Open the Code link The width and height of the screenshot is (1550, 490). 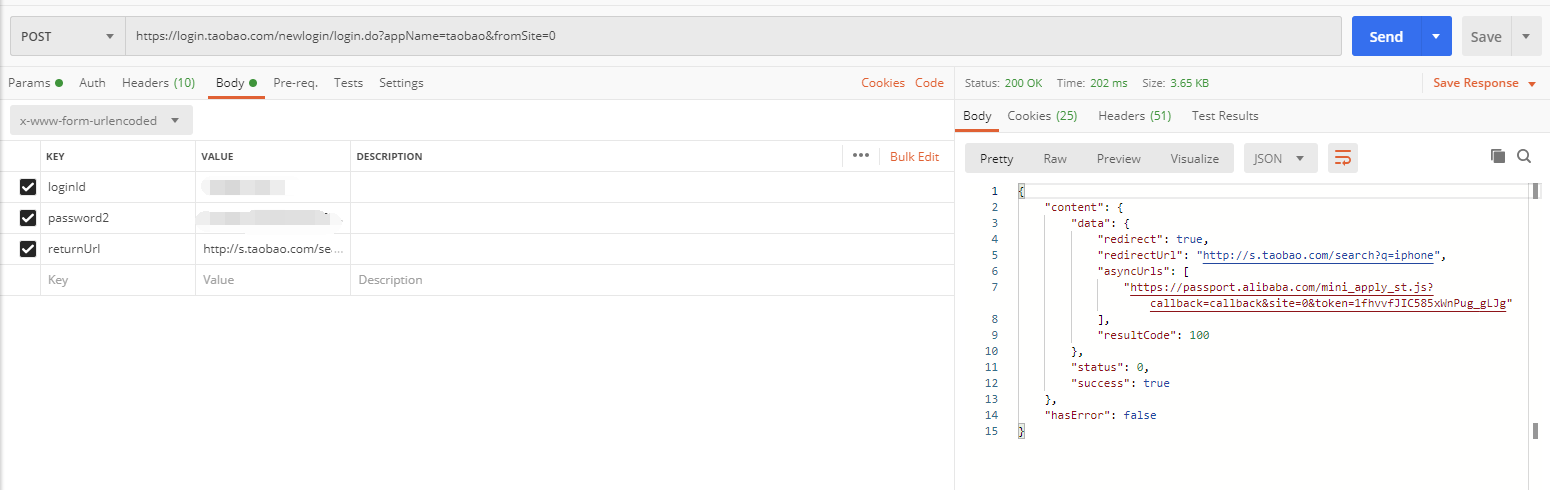click(x=929, y=83)
